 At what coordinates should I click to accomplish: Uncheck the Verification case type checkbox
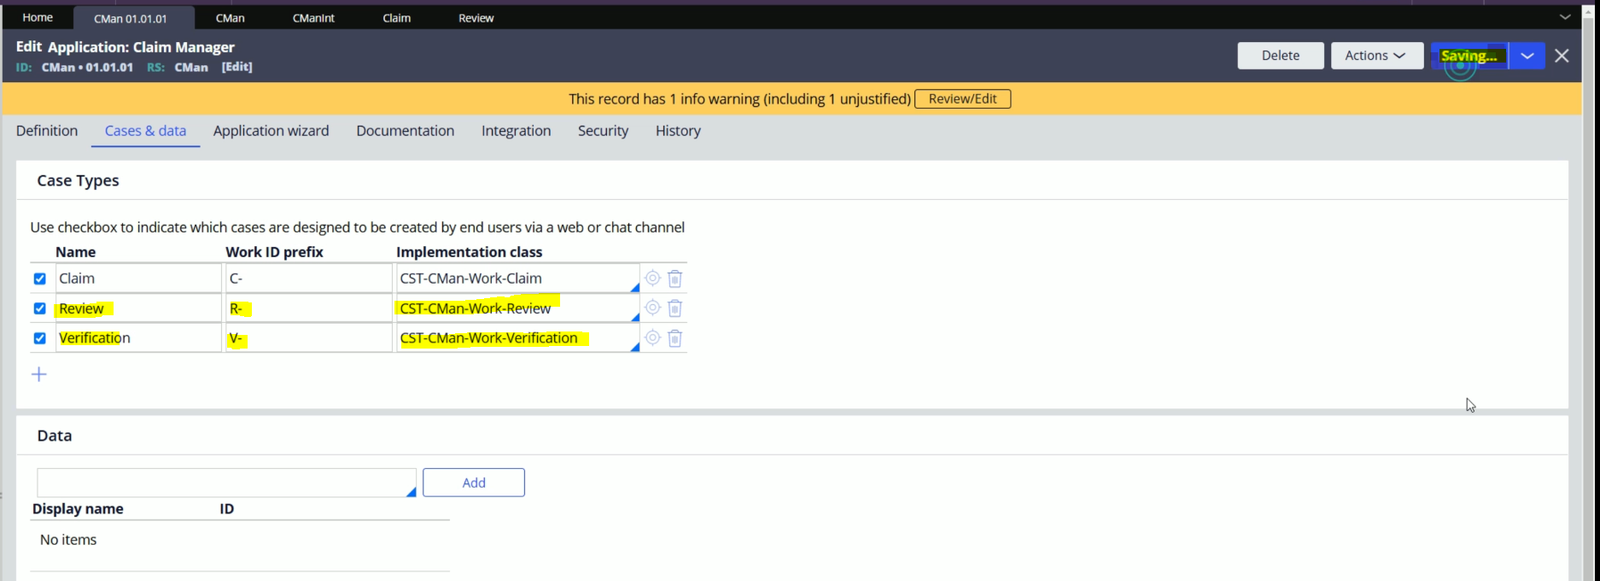click(x=40, y=338)
